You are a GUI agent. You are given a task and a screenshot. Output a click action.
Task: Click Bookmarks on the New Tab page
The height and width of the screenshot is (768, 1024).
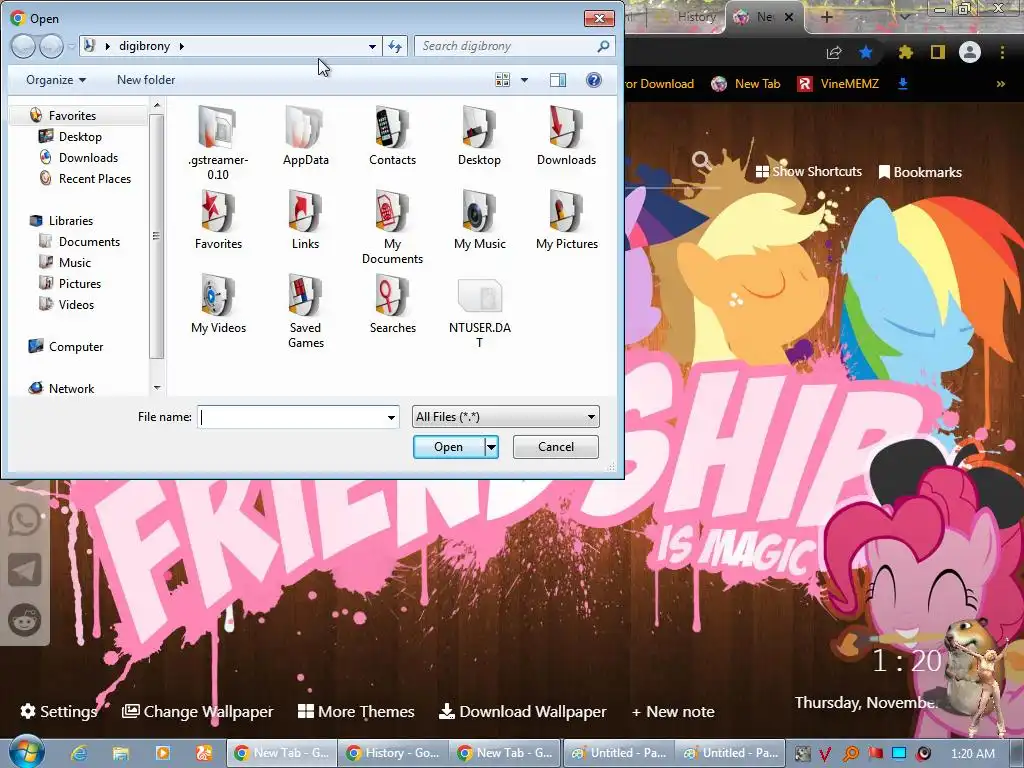point(920,172)
